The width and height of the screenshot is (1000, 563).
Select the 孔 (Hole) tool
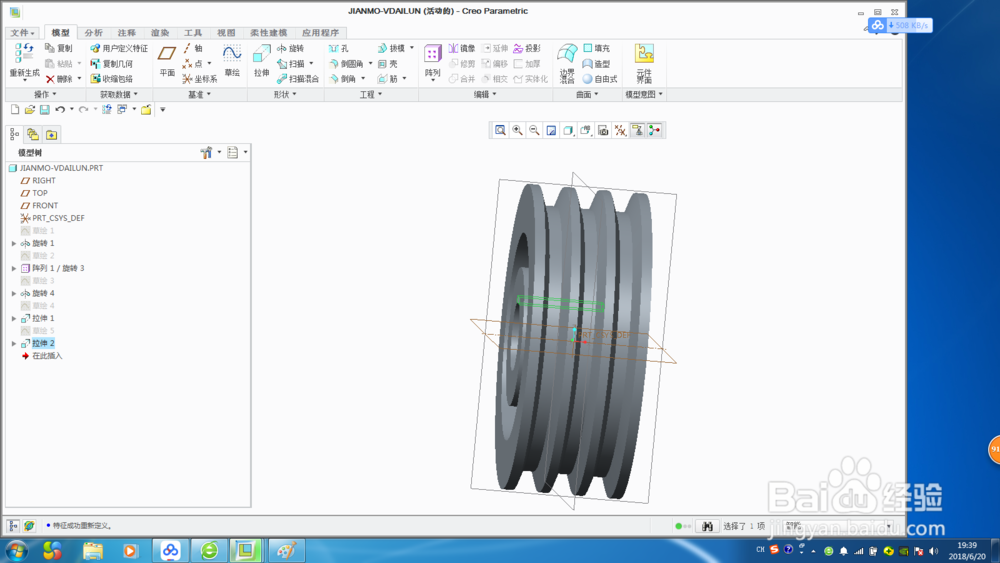click(339, 48)
